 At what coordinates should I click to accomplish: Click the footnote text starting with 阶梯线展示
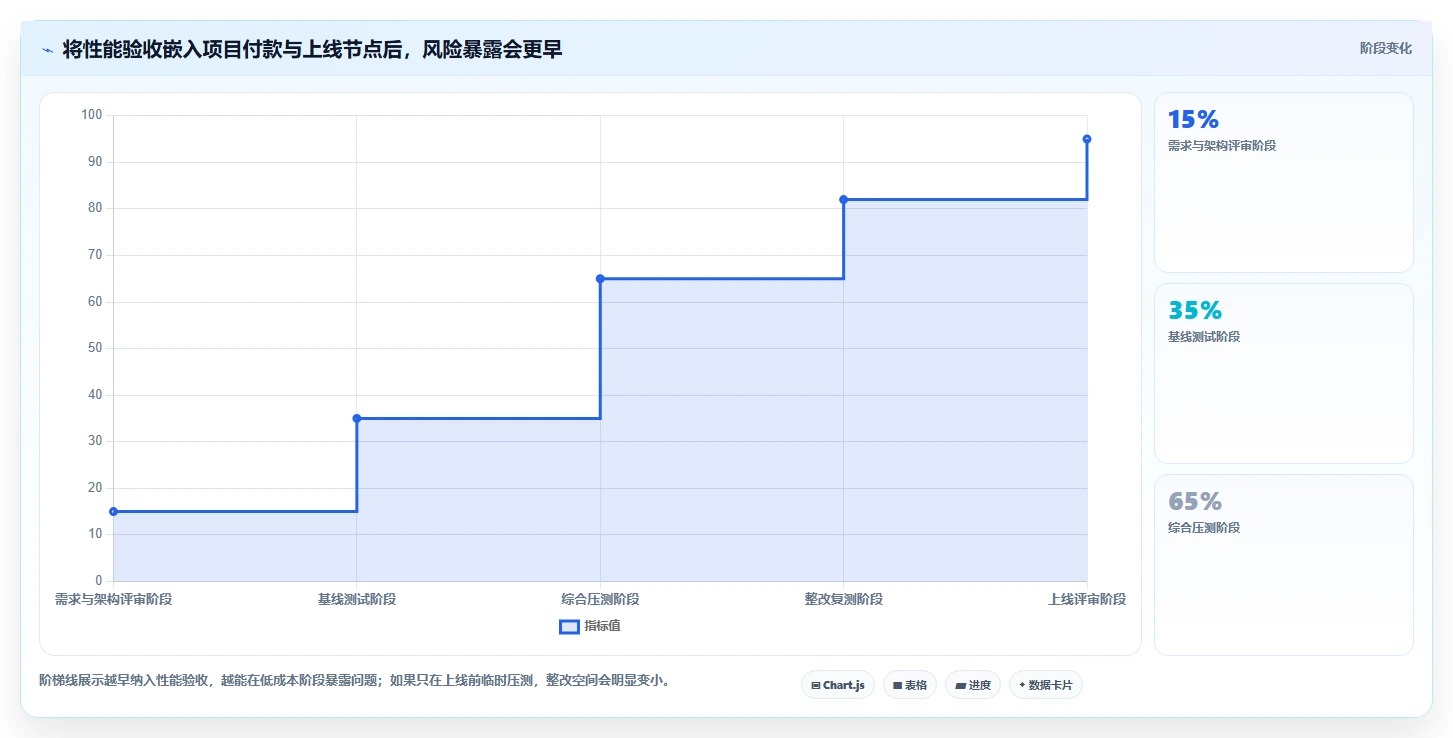[x=354, y=681]
